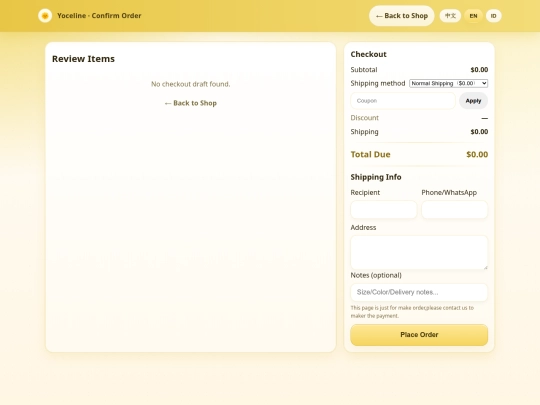
Task: Focus the Coupon input field
Action: 403,101
